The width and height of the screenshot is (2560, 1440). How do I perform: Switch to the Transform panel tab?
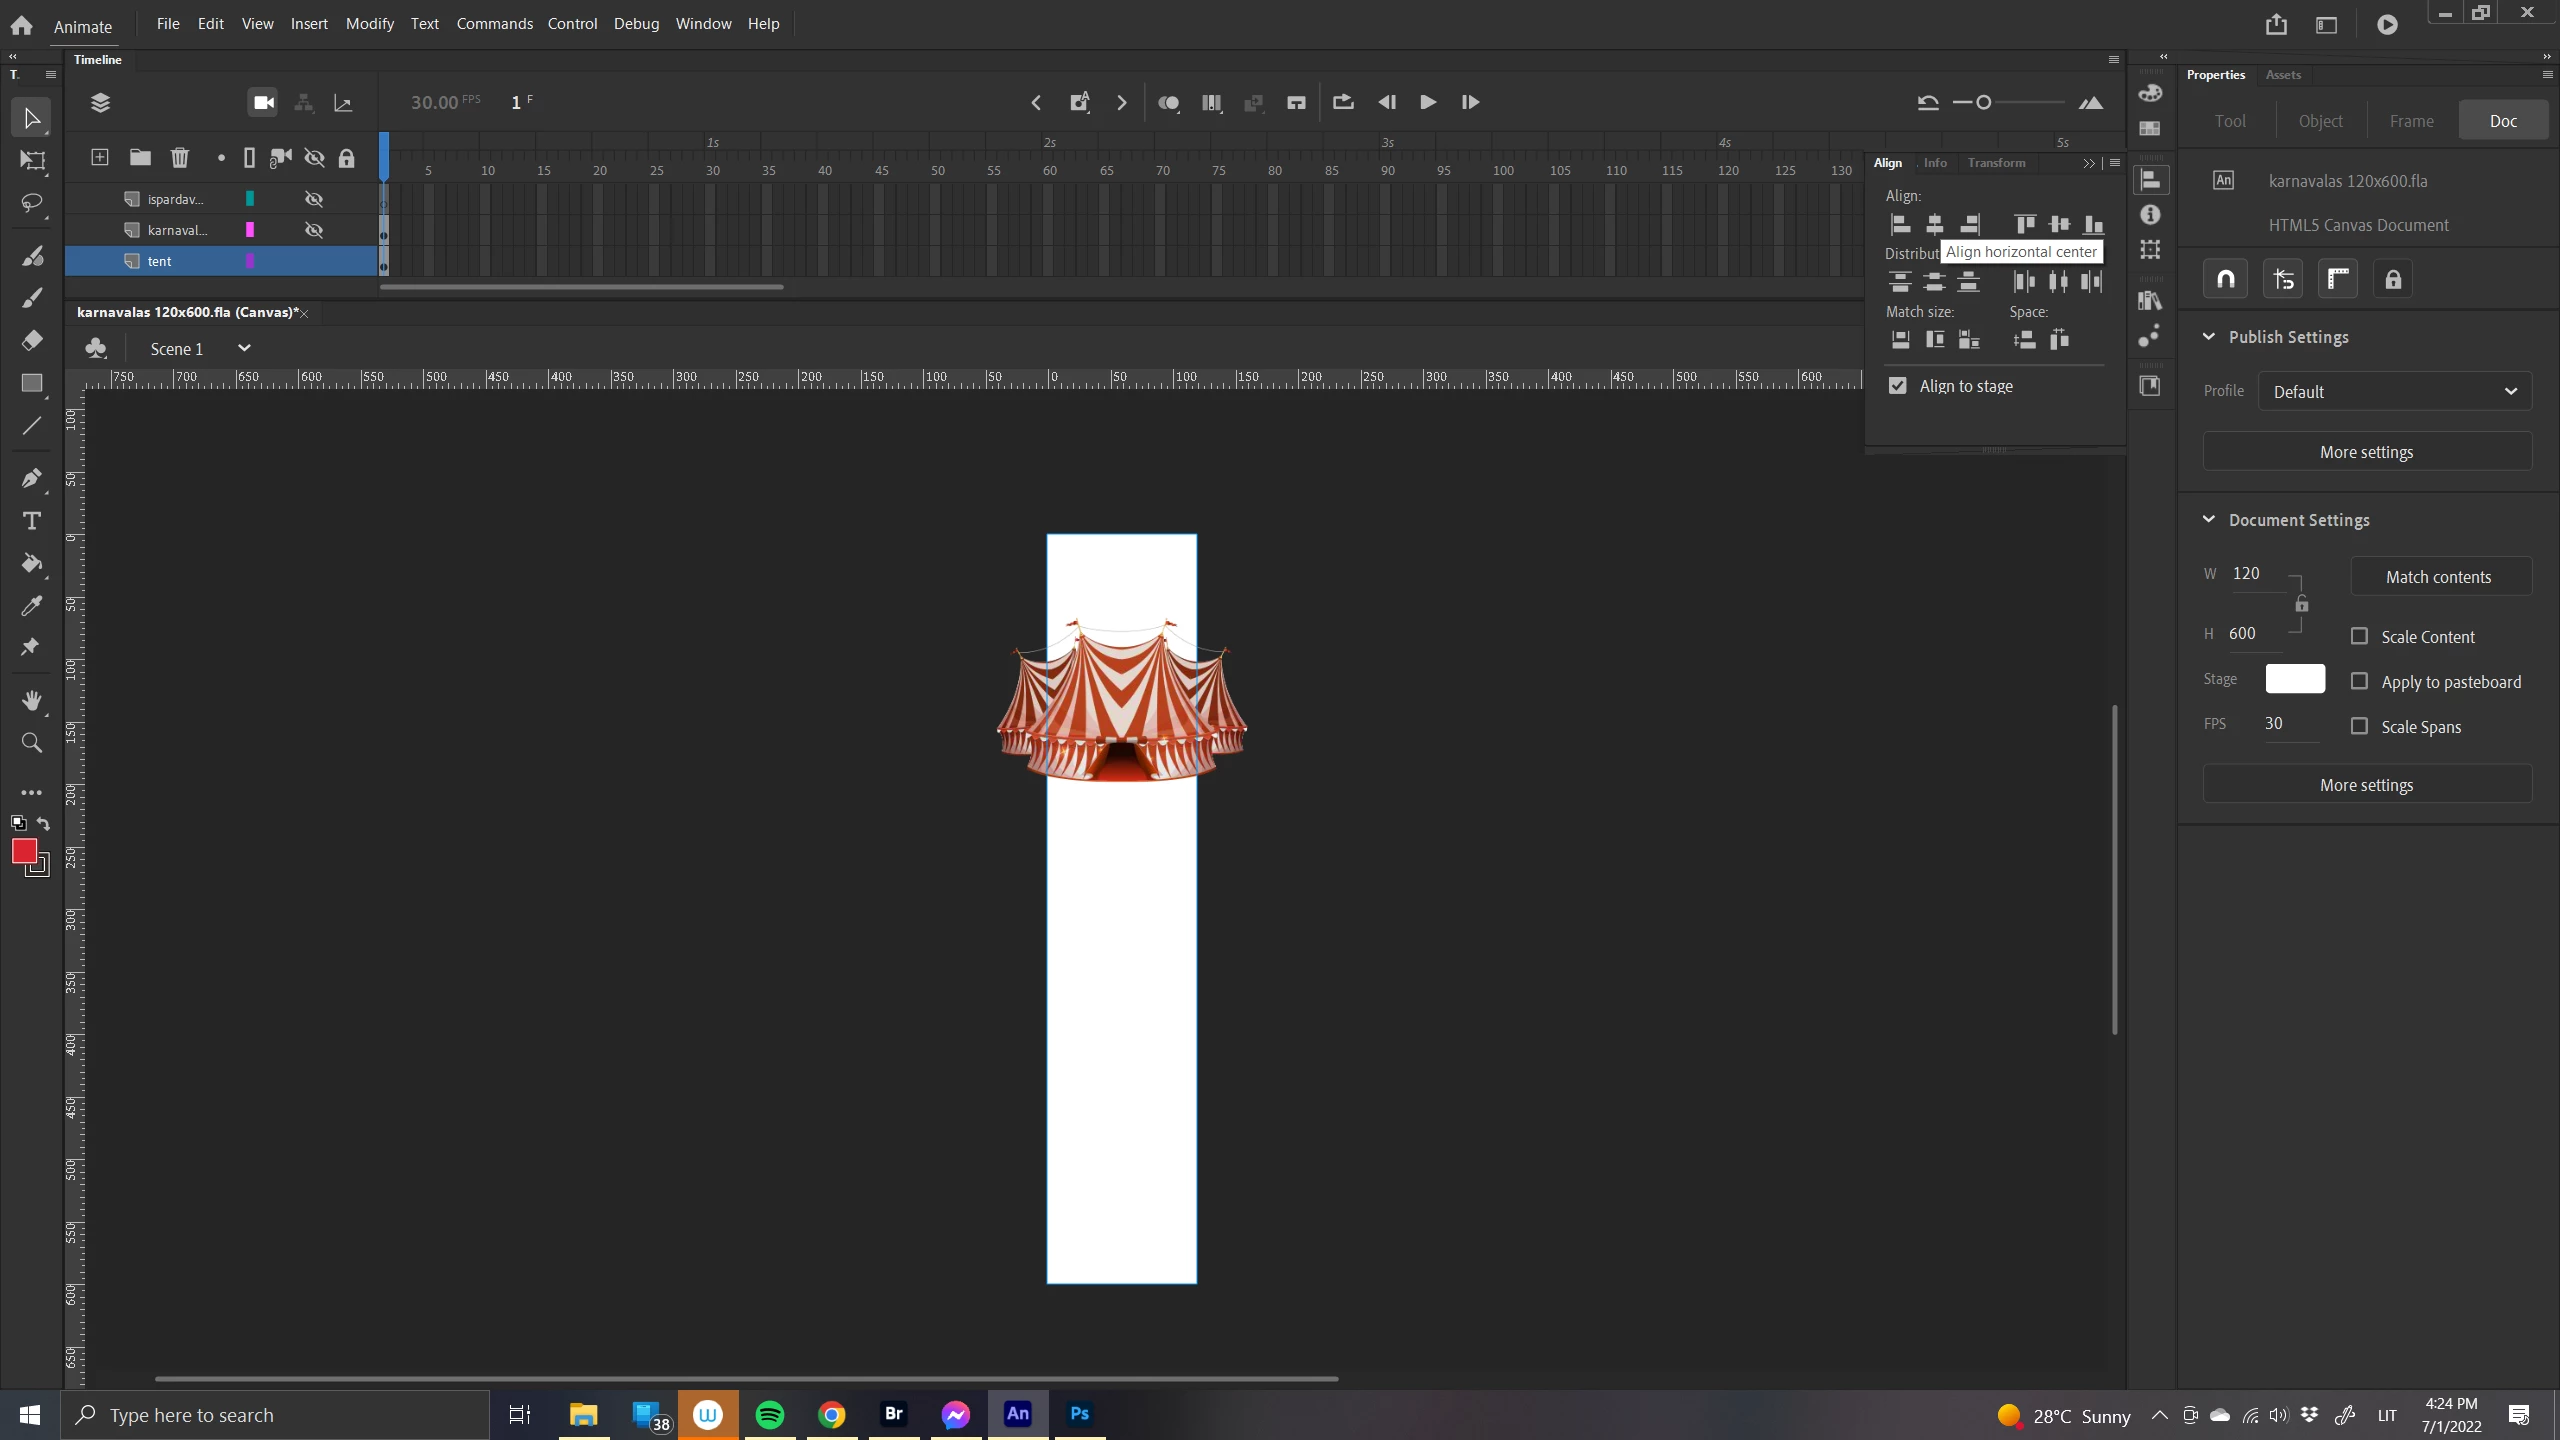click(1996, 163)
